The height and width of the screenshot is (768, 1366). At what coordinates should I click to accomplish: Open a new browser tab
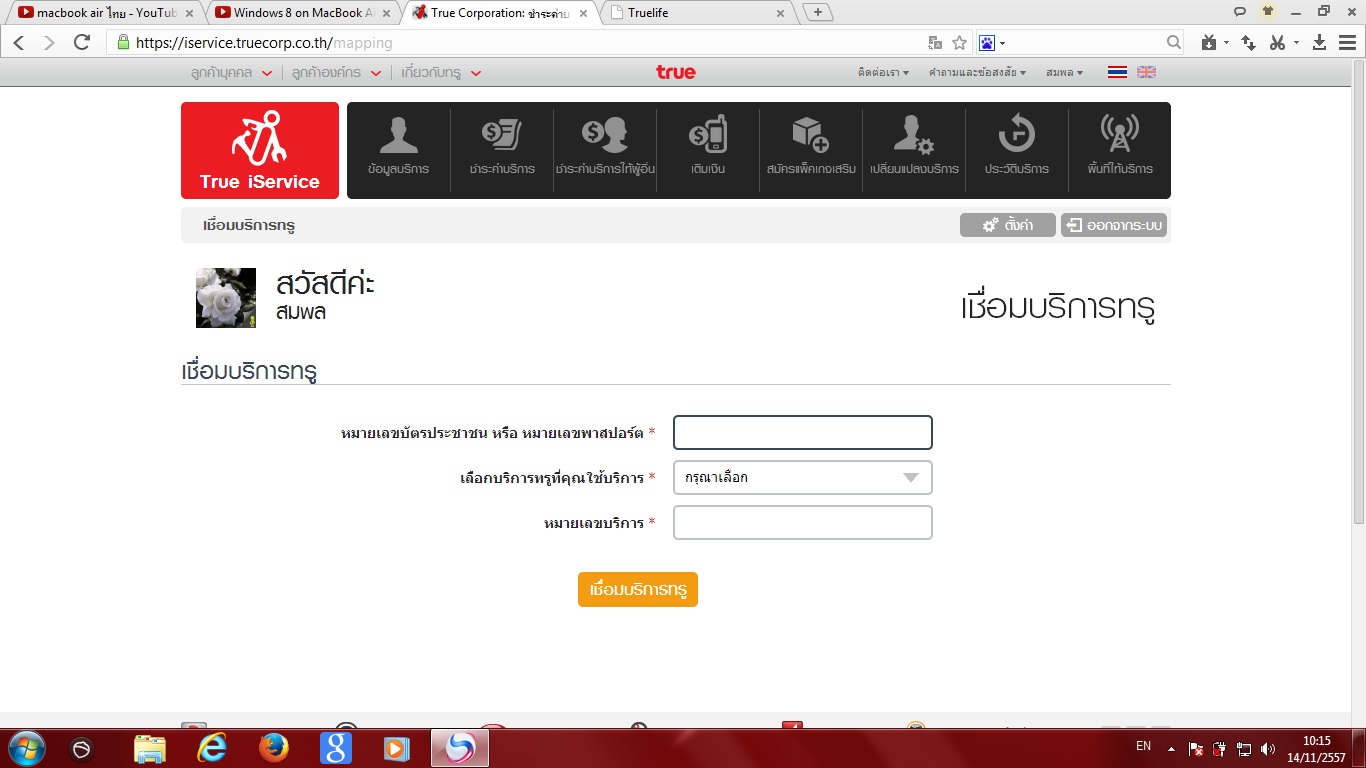(x=818, y=12)
